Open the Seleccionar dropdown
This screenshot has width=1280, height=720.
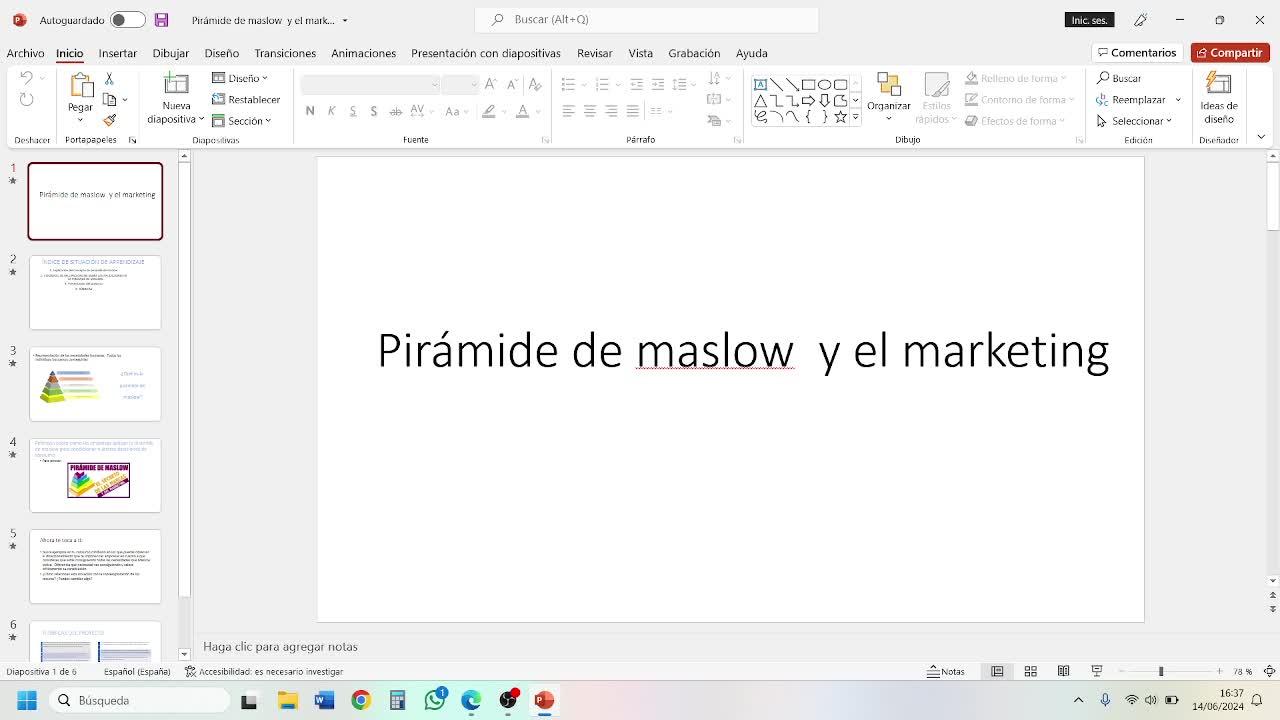point(1135,121)
